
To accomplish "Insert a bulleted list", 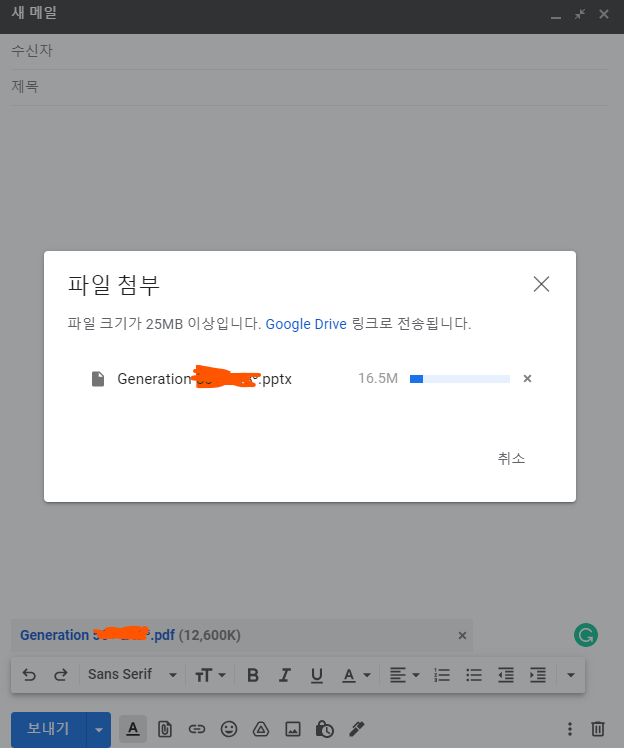I will click(x=474, y=675).
